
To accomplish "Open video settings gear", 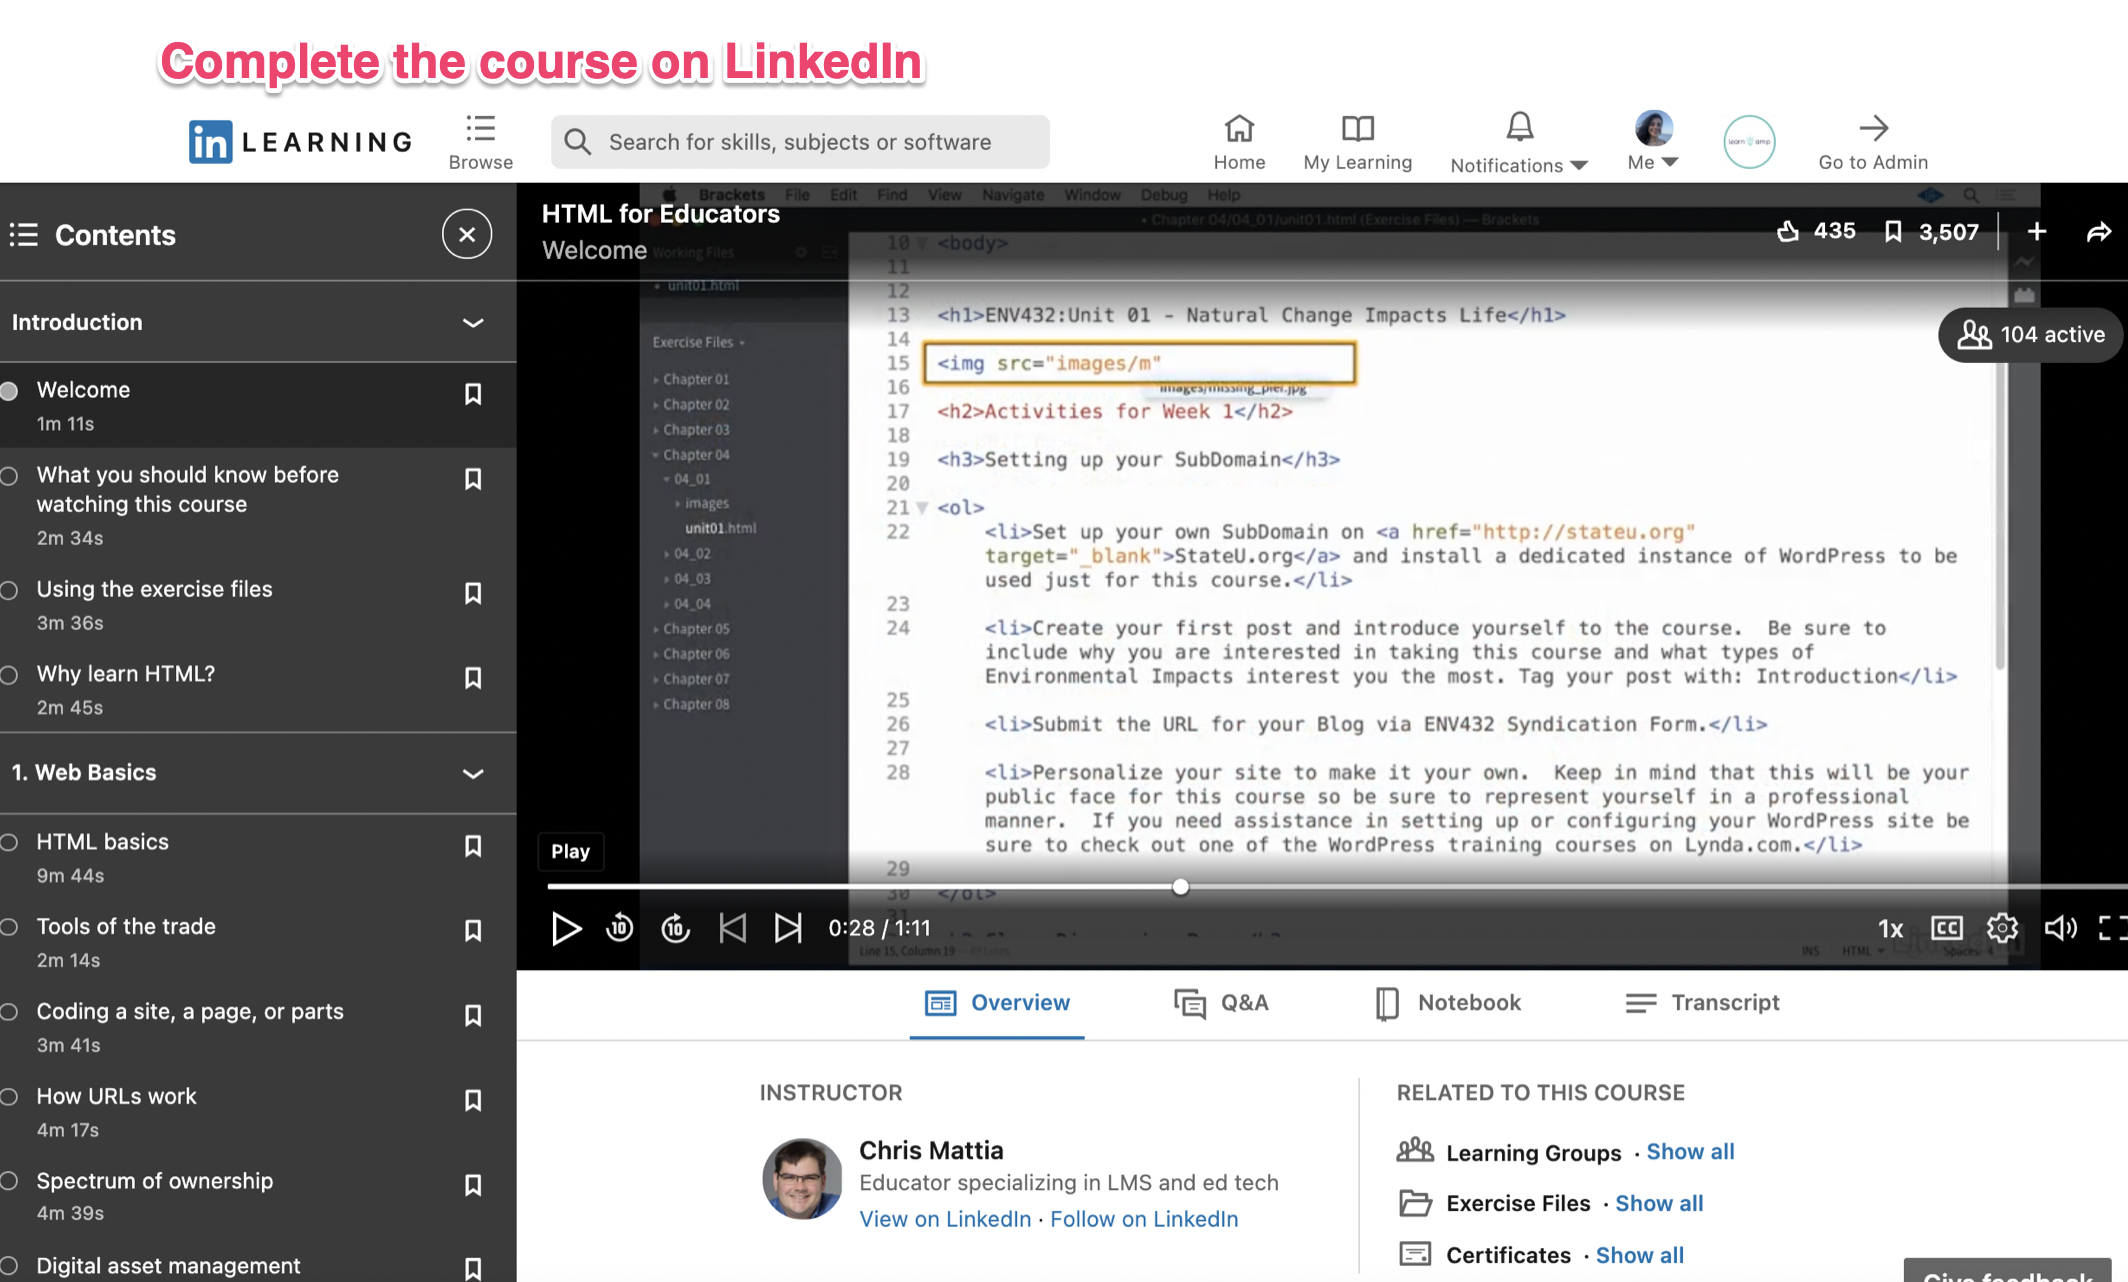I will point(2002,929).
